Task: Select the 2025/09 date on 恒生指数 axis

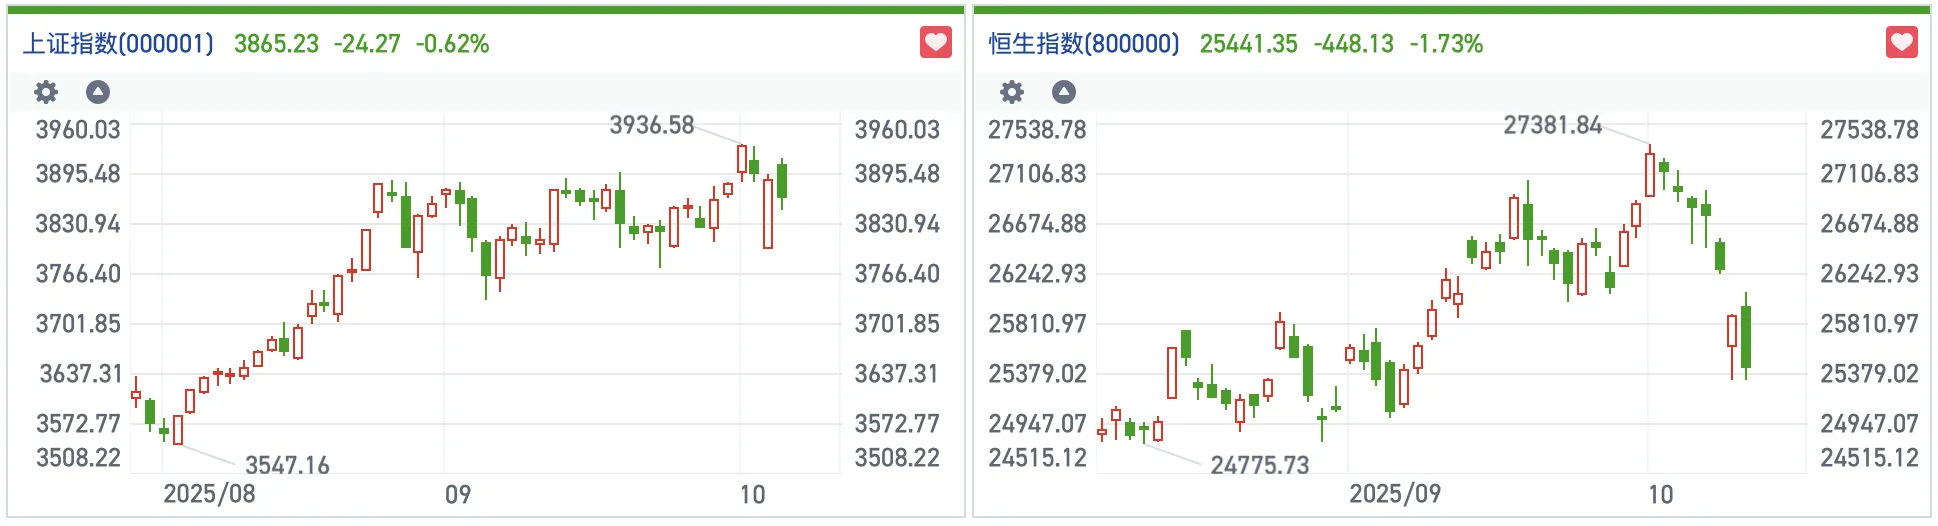Action: point(1395,494)
